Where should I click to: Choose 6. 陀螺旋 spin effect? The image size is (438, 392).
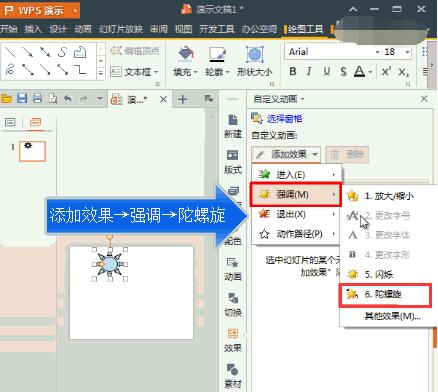pos(385,294)
